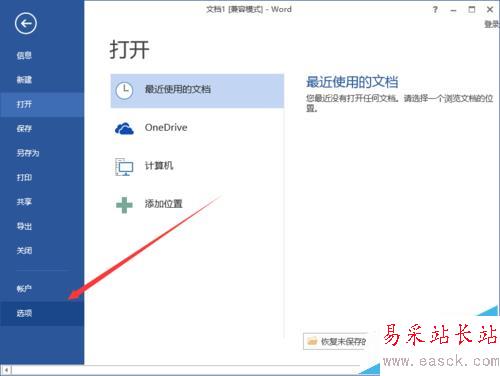500x376 pixels.
Task: Click the computer monitor icon
Action: coord(124,167)
